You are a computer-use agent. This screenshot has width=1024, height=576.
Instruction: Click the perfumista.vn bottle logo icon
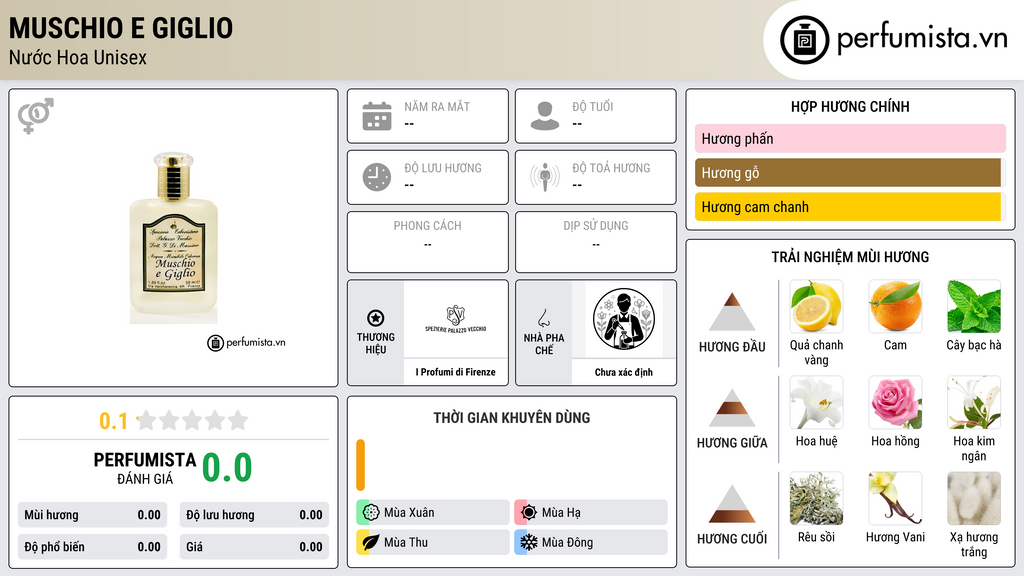tap(804, 40)
